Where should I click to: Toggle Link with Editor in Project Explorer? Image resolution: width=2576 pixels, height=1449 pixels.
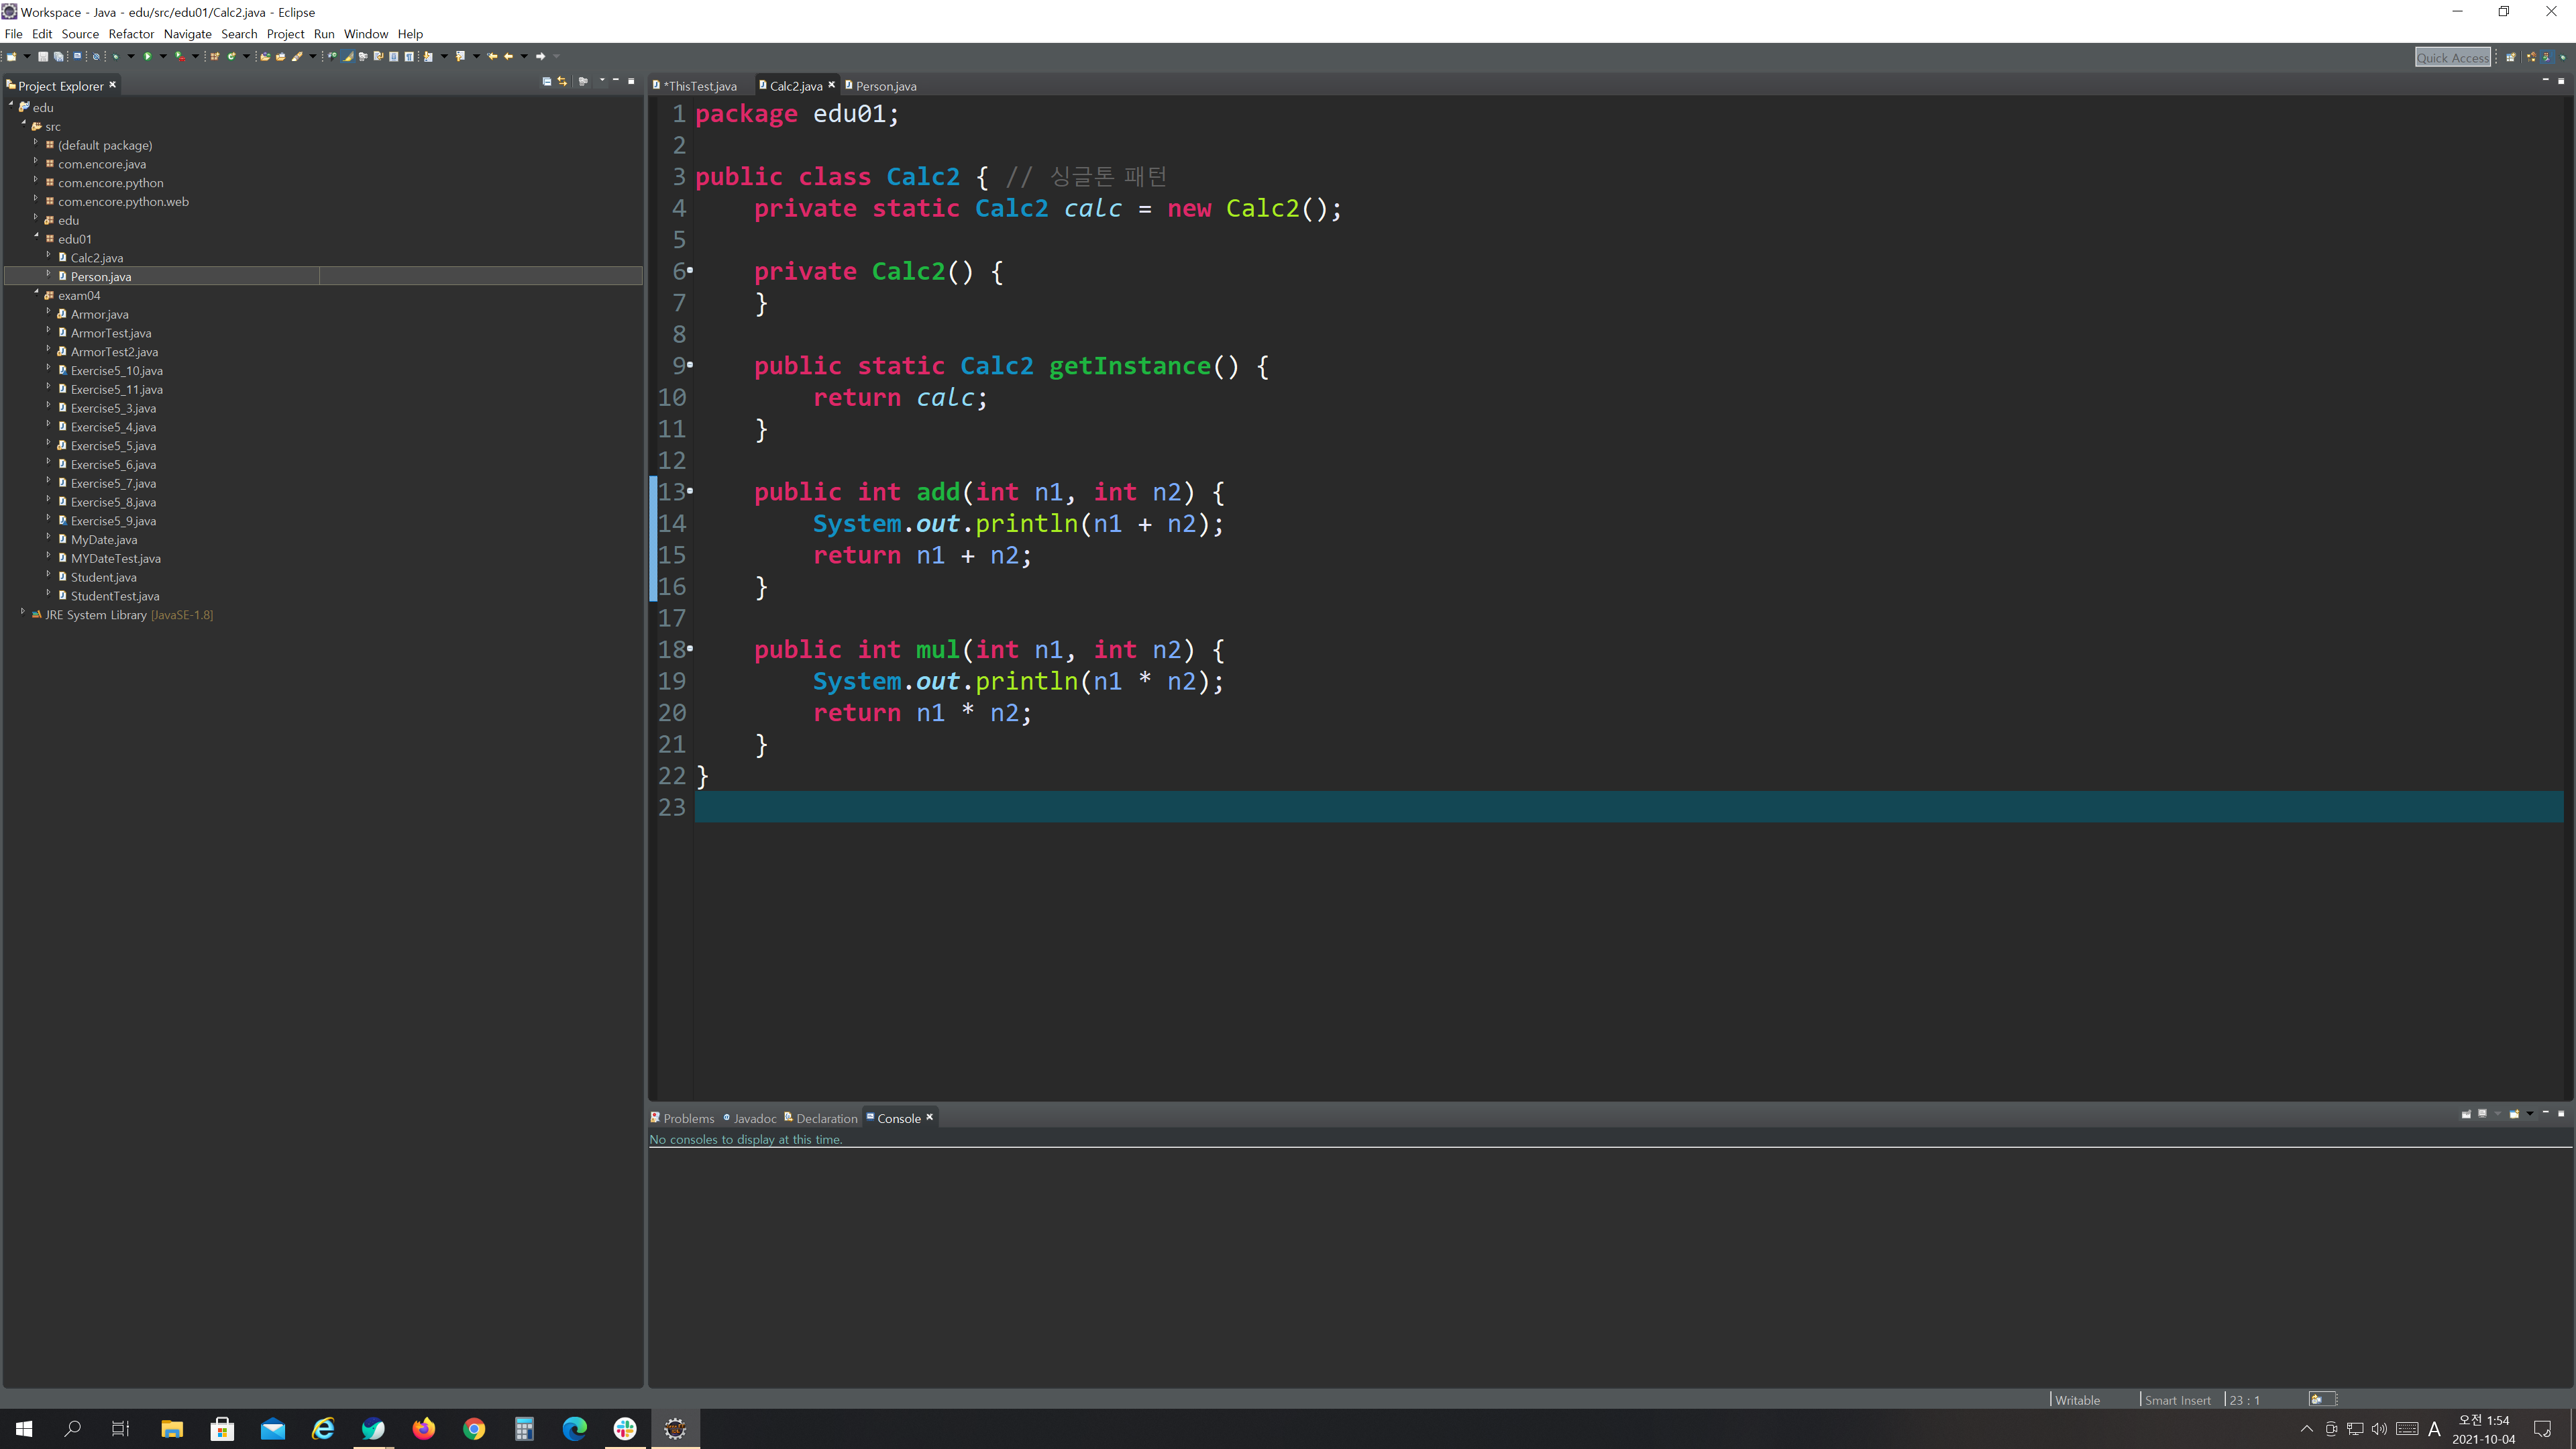pos(562,81)
